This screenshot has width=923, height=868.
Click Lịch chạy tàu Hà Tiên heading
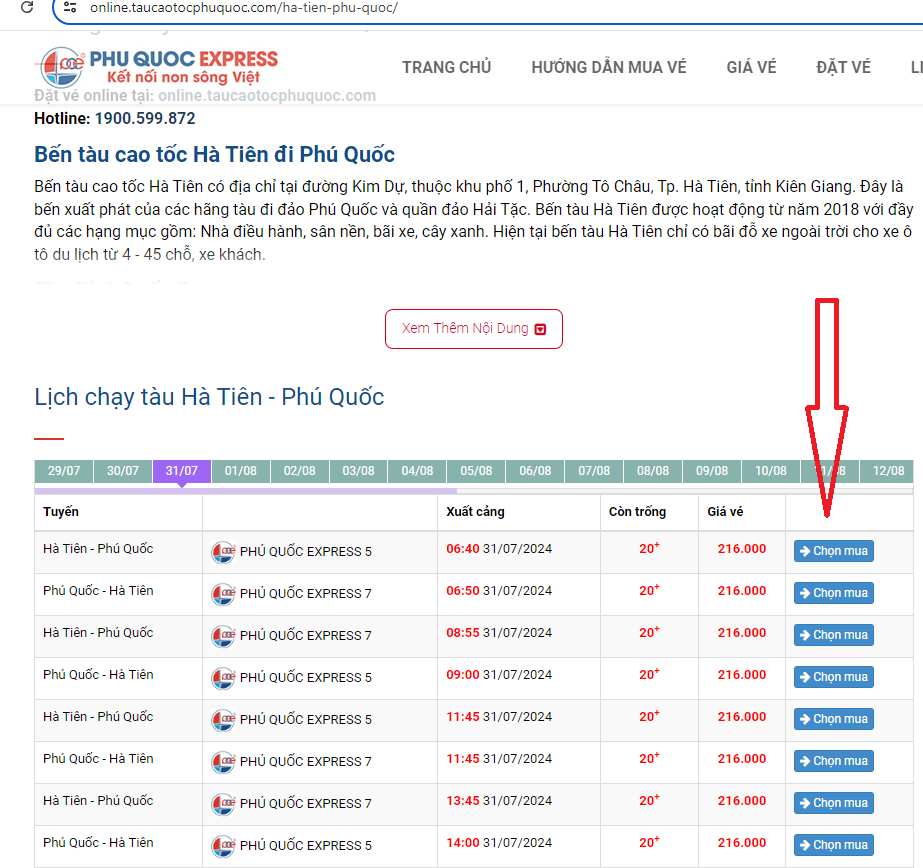coord(209,398)
